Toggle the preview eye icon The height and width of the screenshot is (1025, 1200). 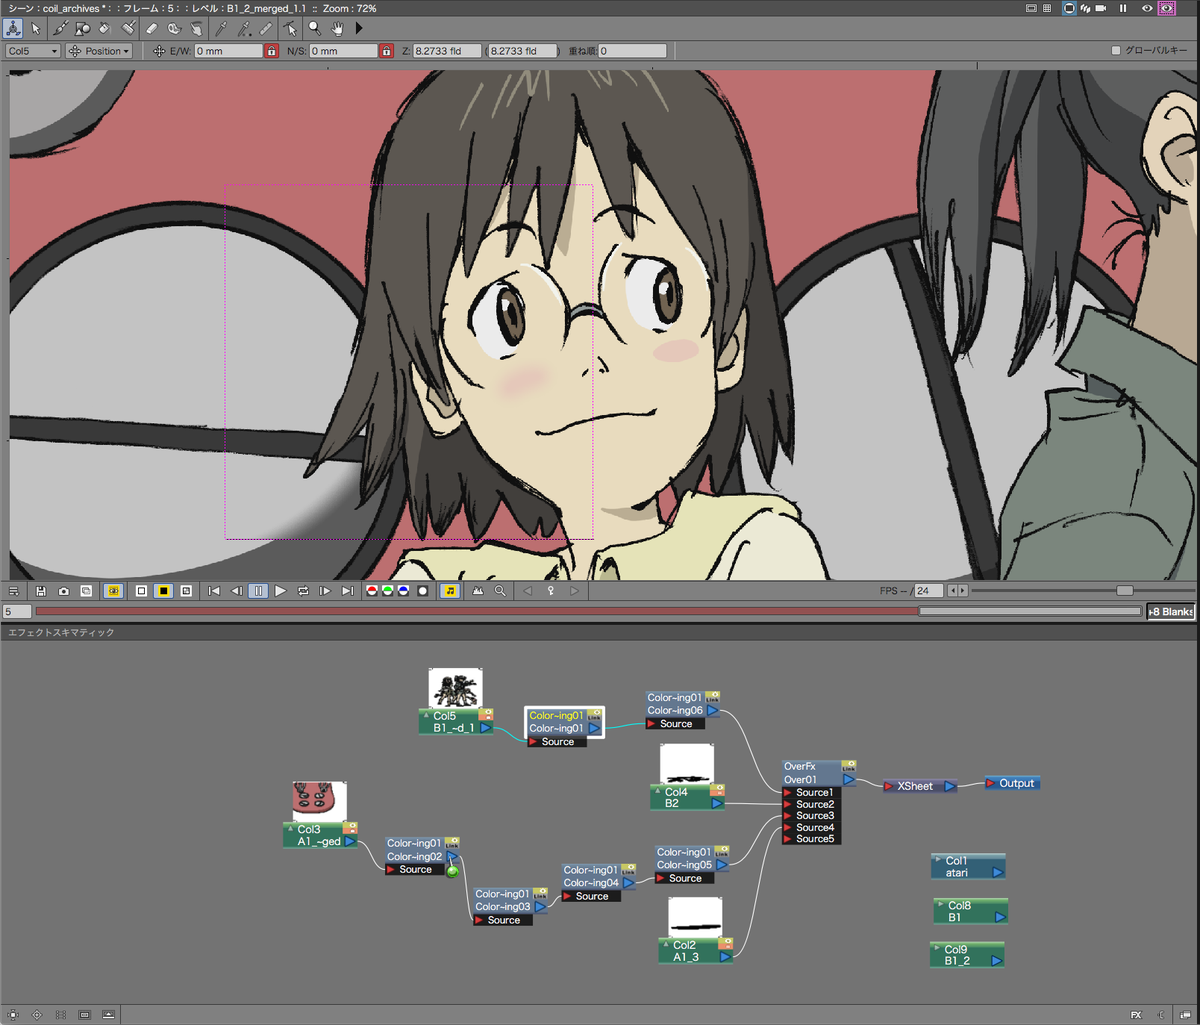1147,8
